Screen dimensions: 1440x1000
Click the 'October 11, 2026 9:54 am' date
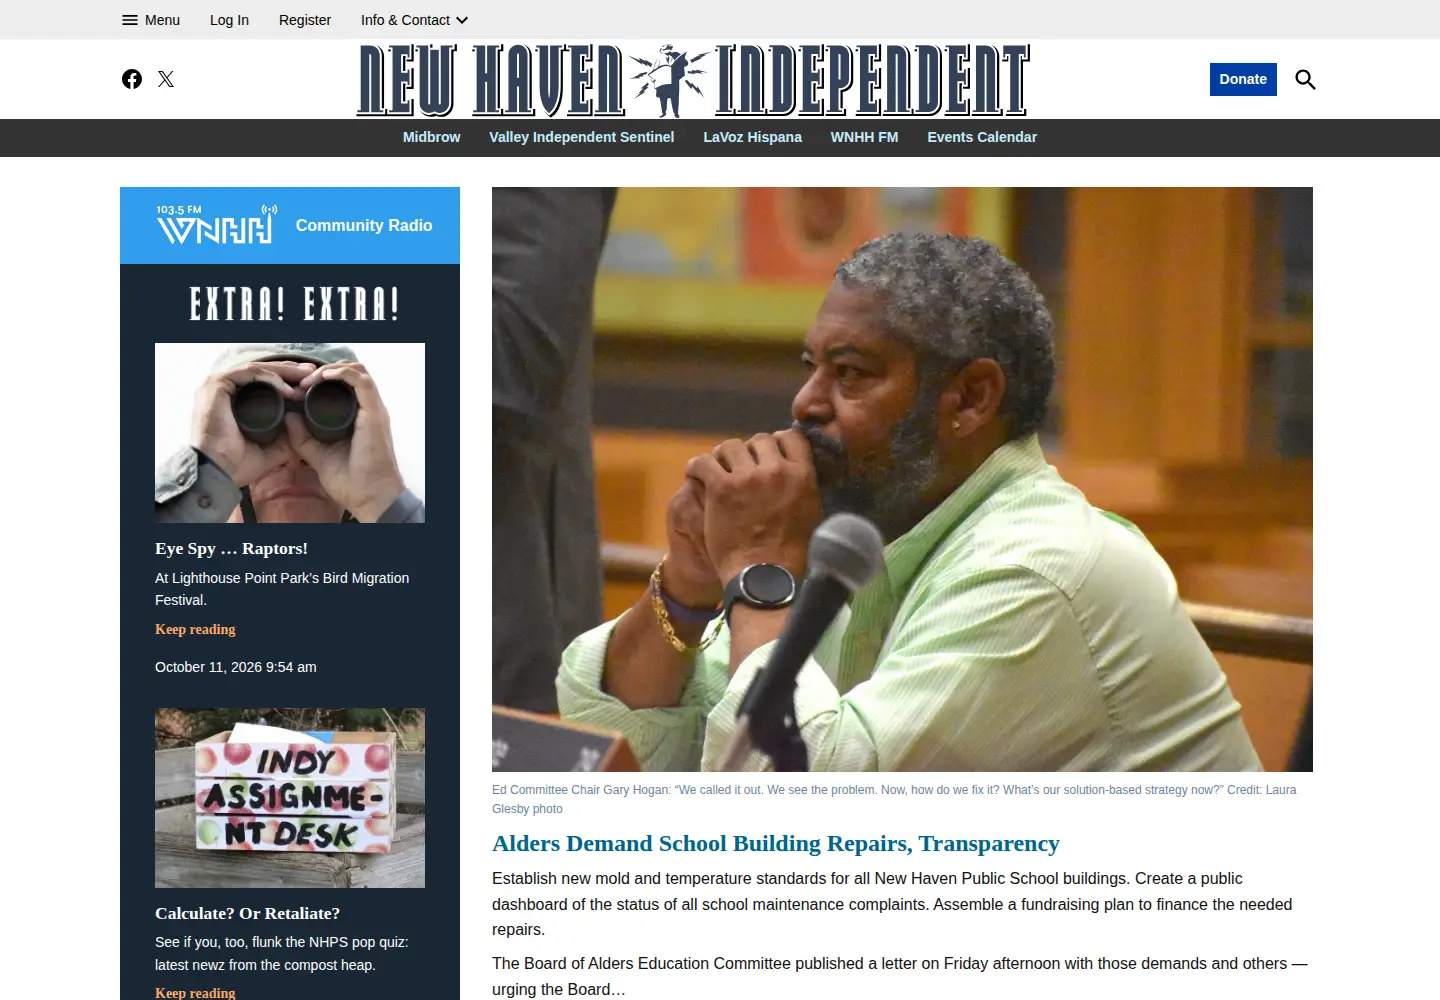(x=236, y=667)
